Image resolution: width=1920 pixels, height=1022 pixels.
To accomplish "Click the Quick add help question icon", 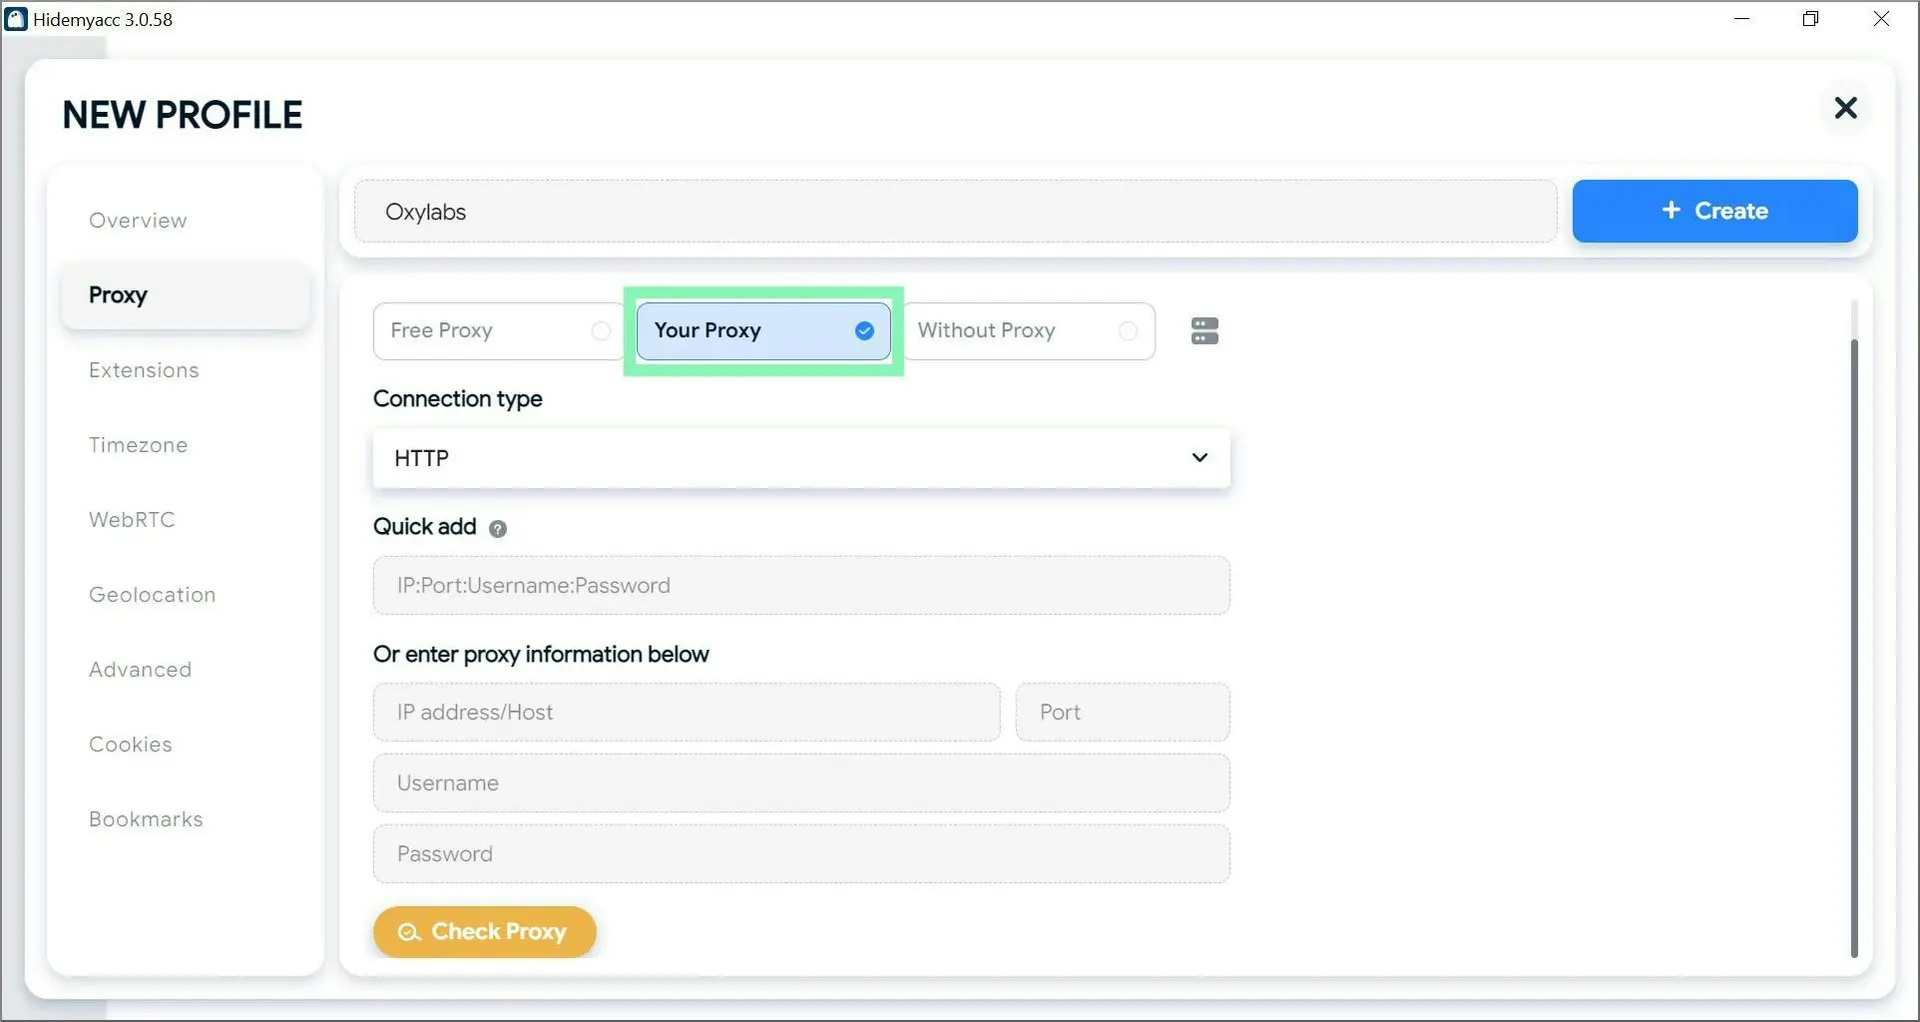I will 497,528.
